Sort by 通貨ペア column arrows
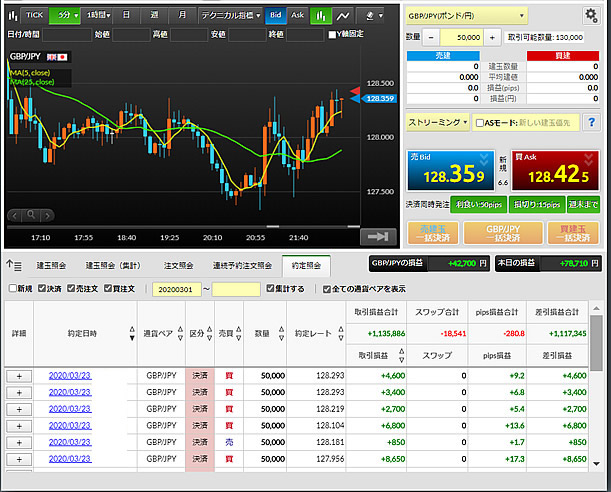611x492 pixels. click(180, 333)
